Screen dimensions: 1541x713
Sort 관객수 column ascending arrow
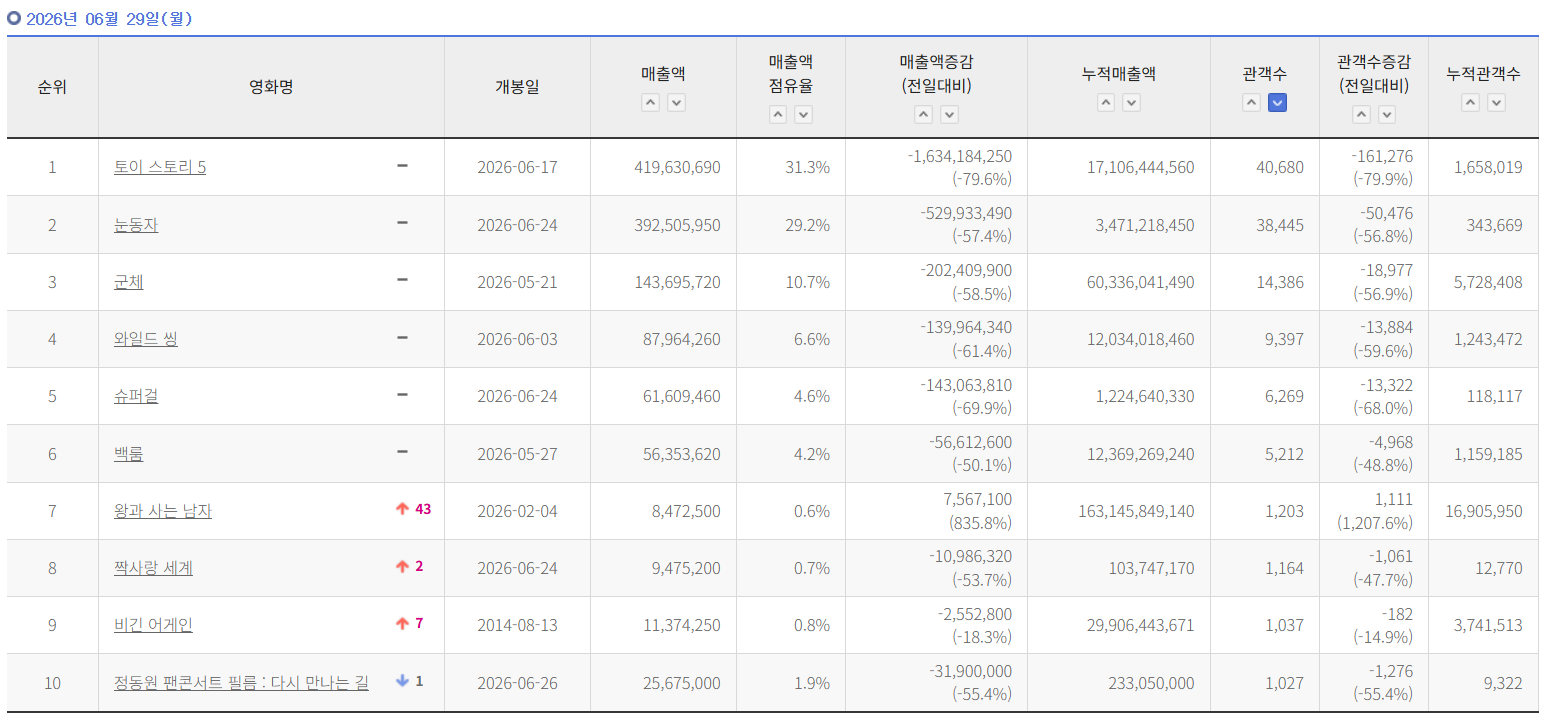click(1252, 102)
